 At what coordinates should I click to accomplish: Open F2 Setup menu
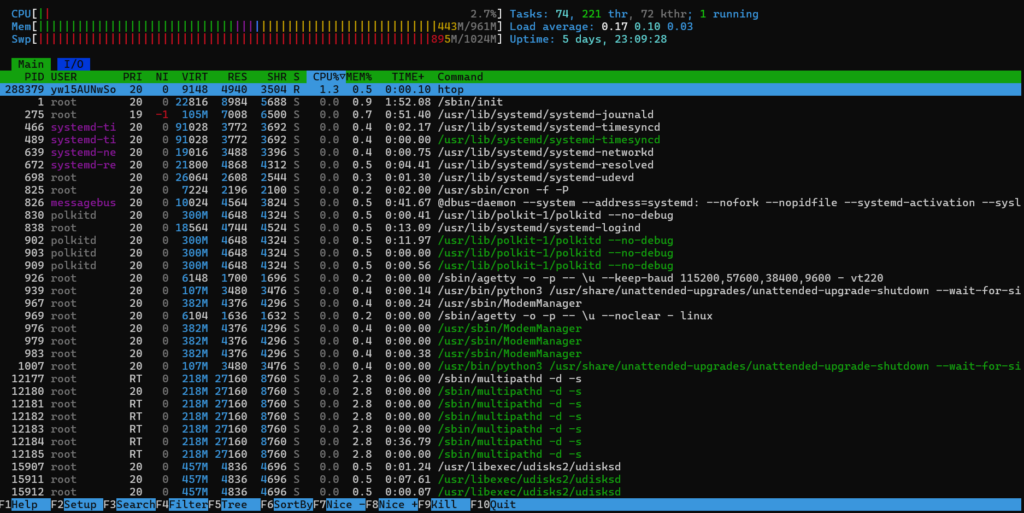click(77, 505)
